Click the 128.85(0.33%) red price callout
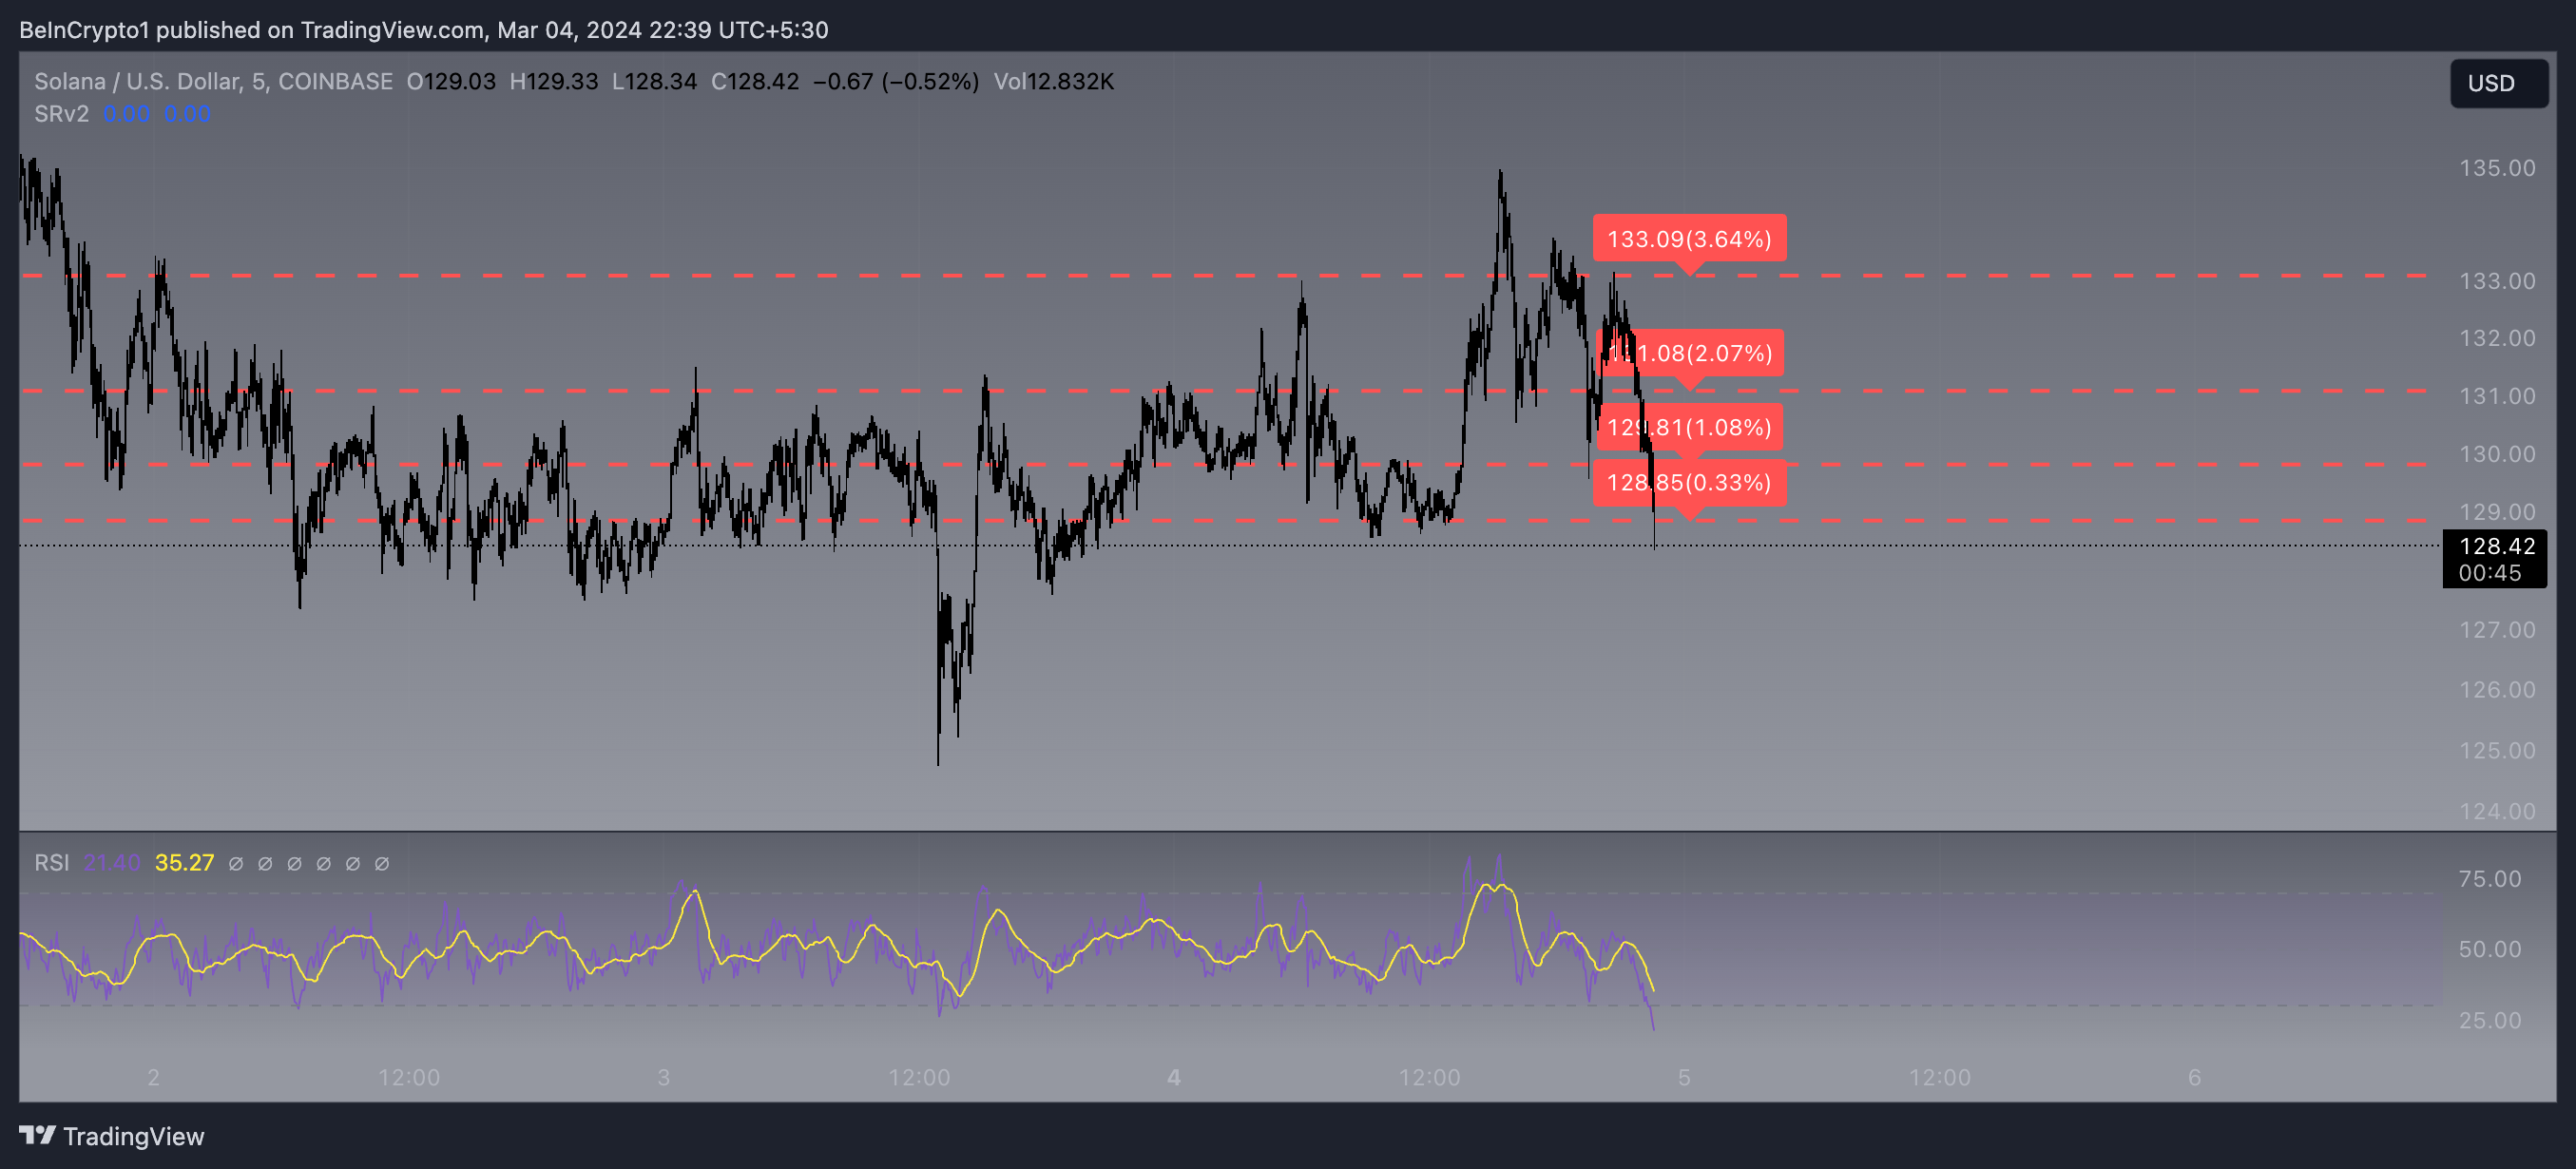The image size is (2576, 1169). pos(1689,483)
